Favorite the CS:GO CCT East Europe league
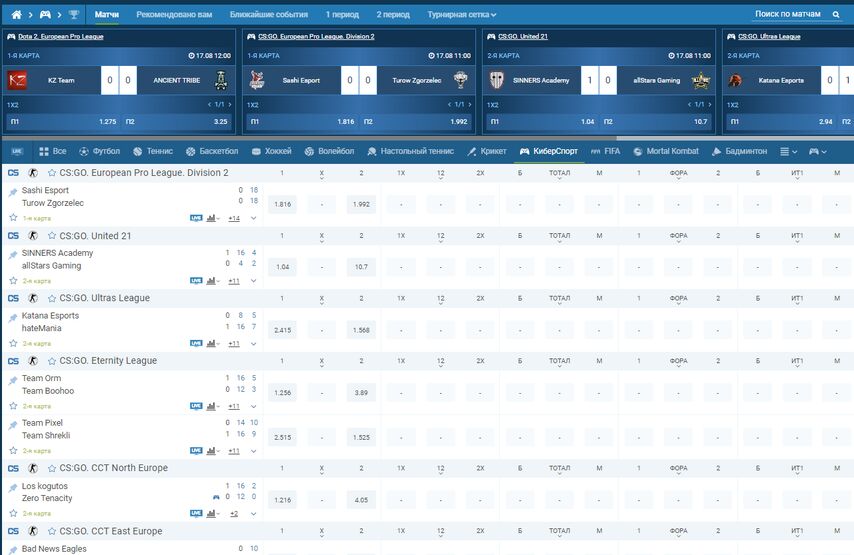 [x=52, y=531]
